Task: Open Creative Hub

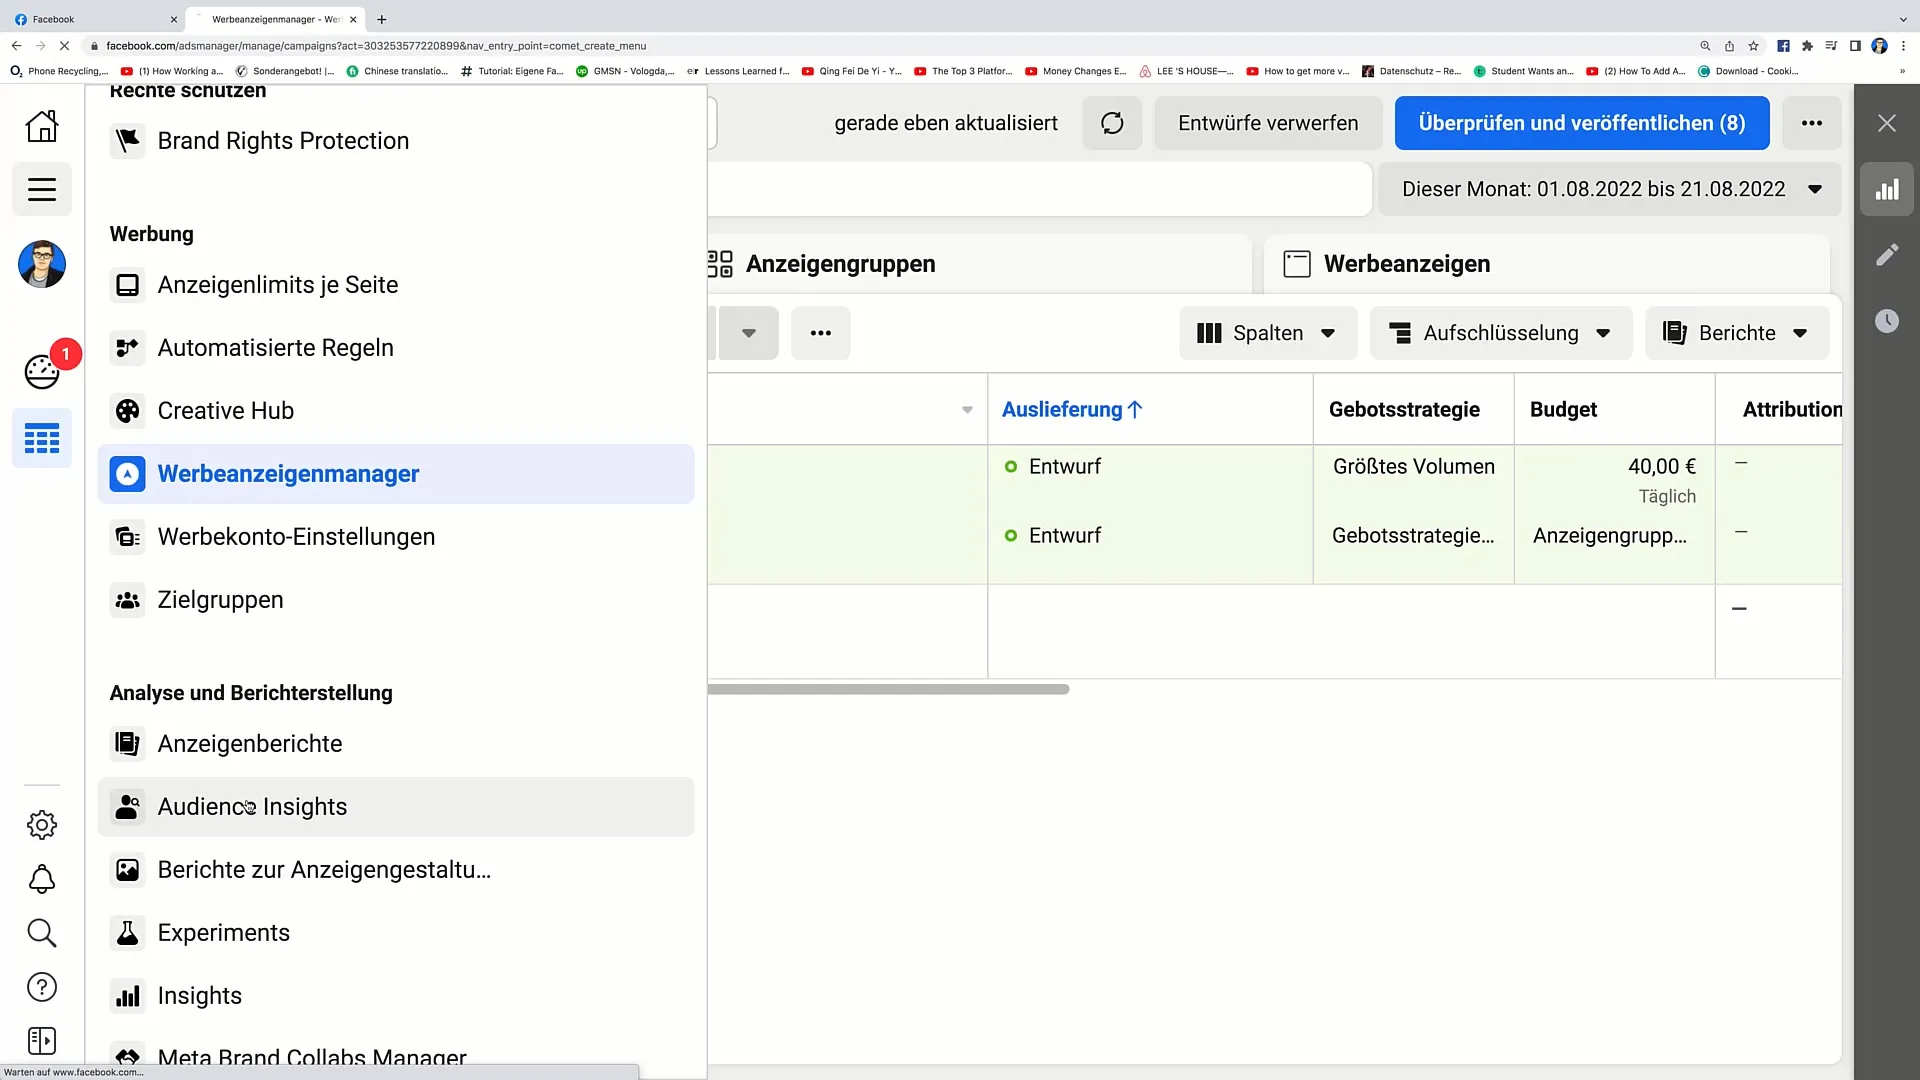Action: (396, 411)
